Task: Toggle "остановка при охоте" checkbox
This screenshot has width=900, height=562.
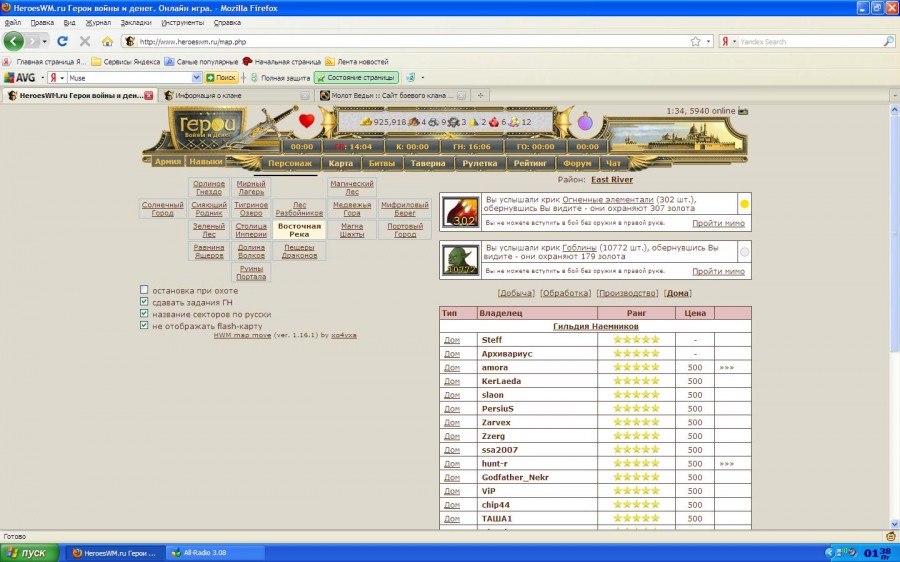Action: [x=144, y=290]
